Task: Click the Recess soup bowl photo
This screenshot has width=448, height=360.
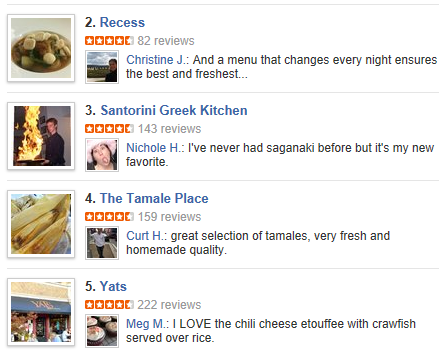Action: tap(41, 48)
